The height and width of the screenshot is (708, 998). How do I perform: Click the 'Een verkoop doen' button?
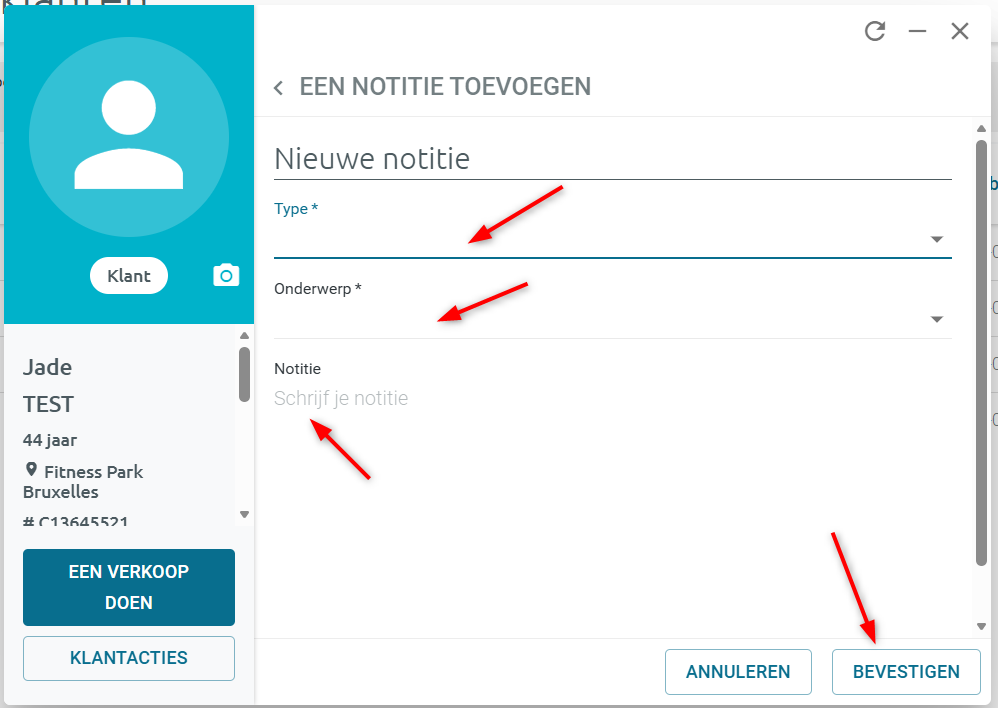[129, 587]
